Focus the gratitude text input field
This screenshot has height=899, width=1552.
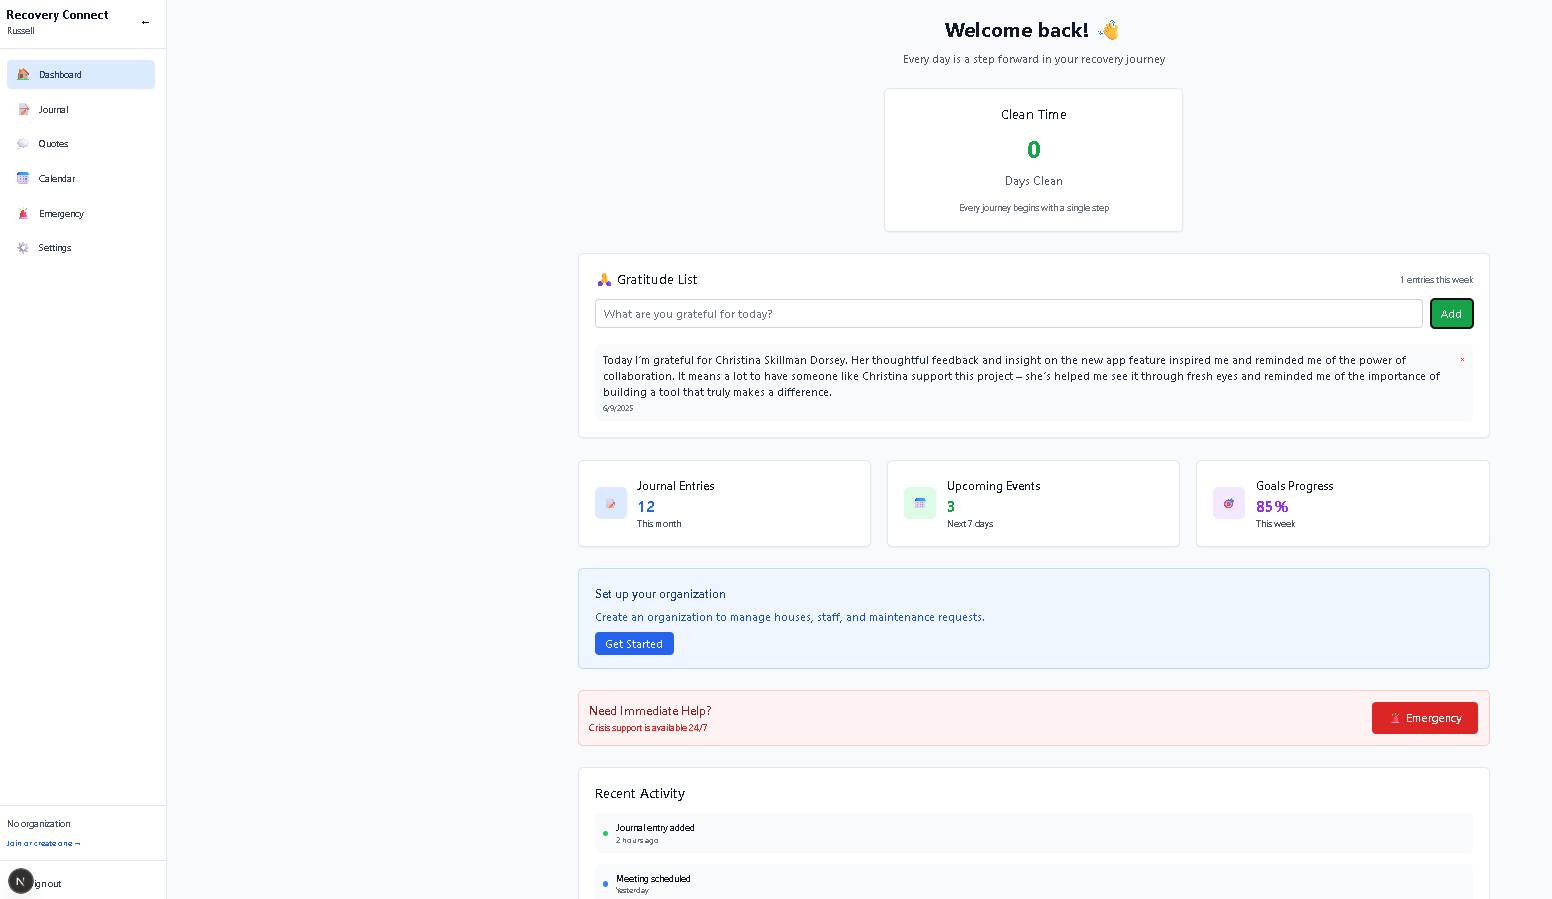pos(1008,314)
